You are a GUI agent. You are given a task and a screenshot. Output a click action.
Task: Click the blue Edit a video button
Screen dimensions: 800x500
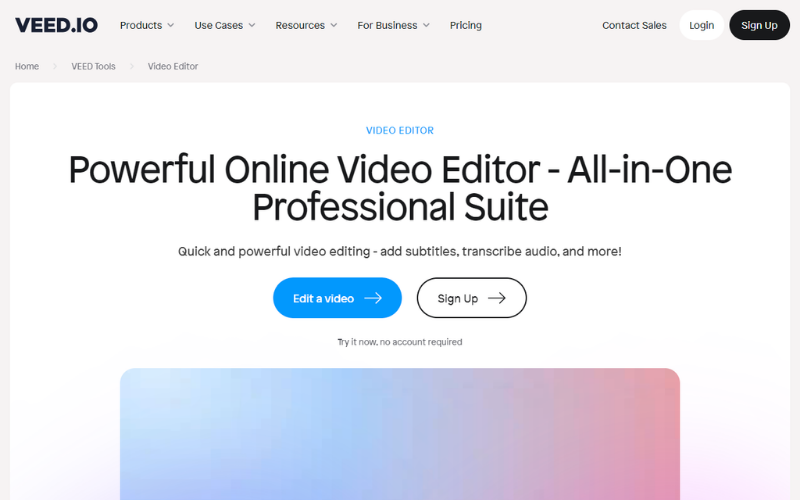(337, 298)
